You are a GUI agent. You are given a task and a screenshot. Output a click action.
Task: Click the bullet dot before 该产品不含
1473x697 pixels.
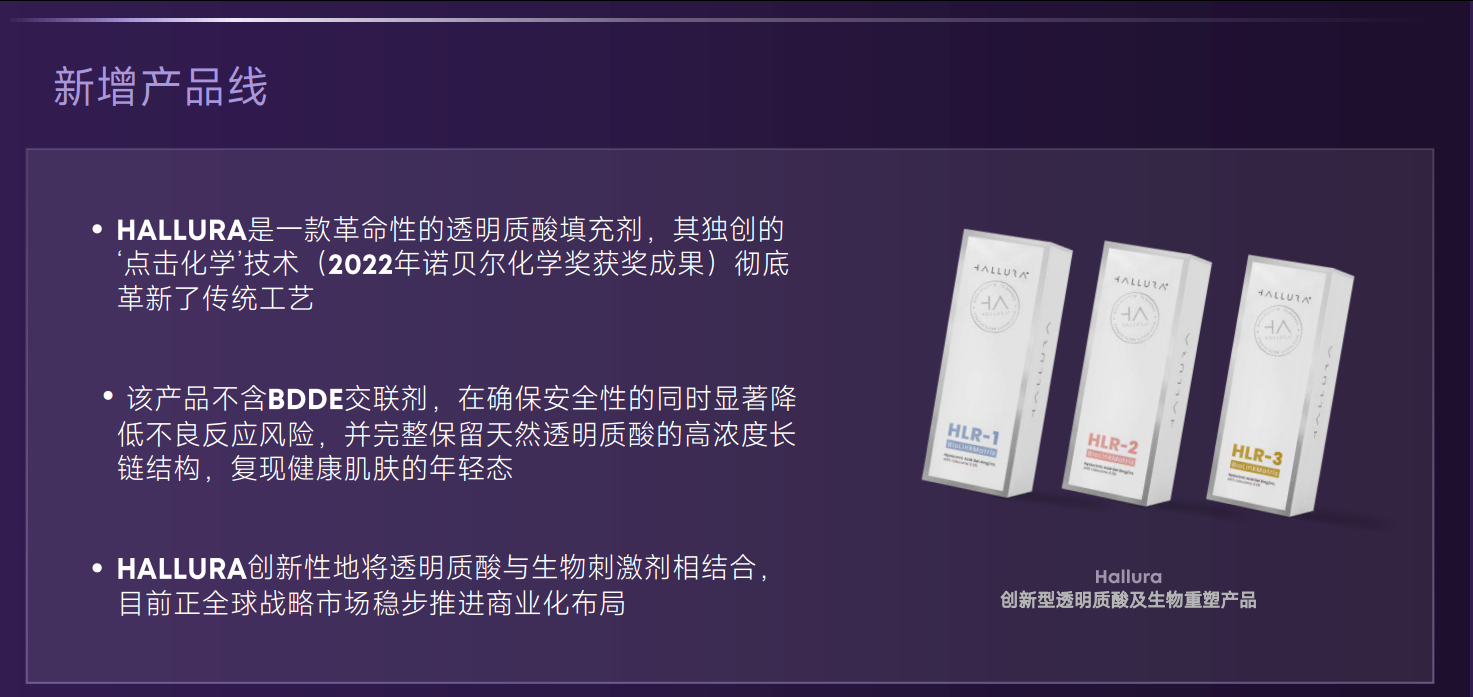coord(108,397)
